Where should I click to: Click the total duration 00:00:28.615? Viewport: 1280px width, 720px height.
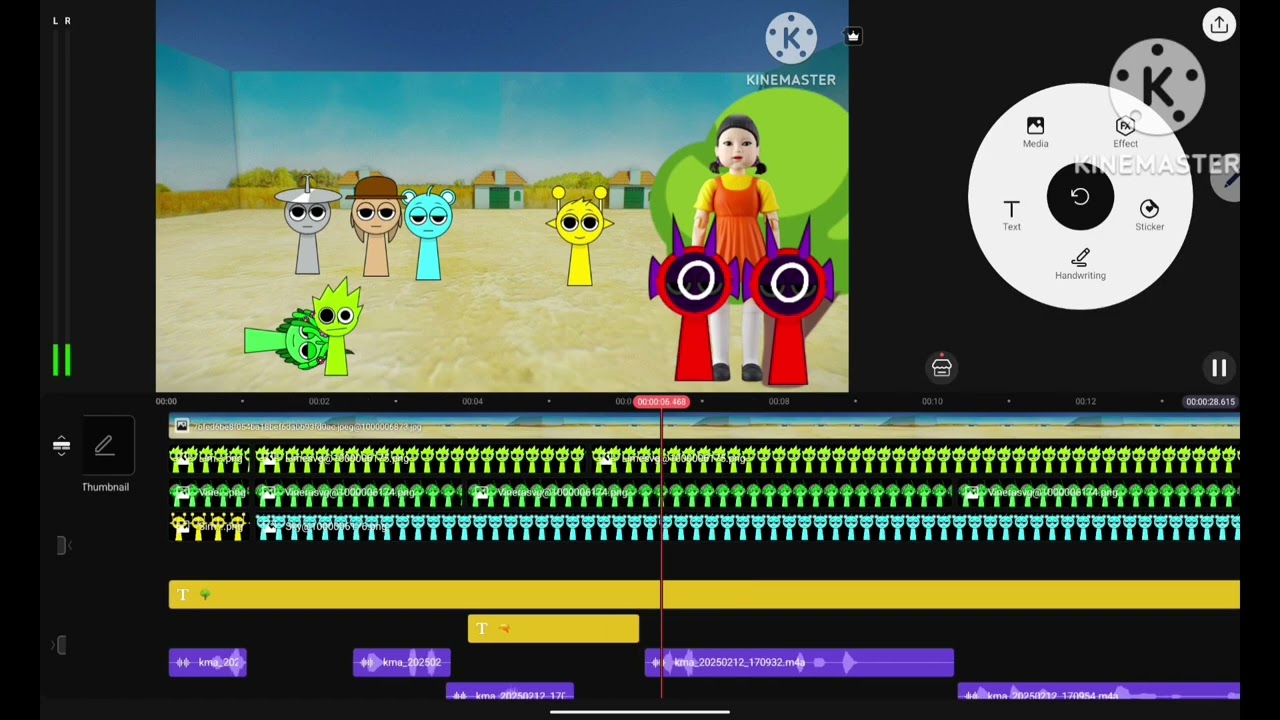[1210, 402]
